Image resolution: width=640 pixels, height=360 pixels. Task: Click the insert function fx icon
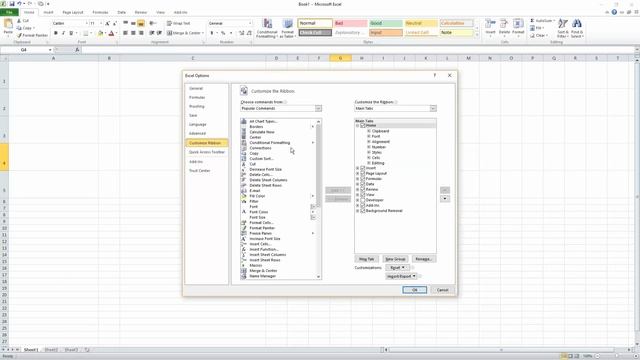point(77,50)
